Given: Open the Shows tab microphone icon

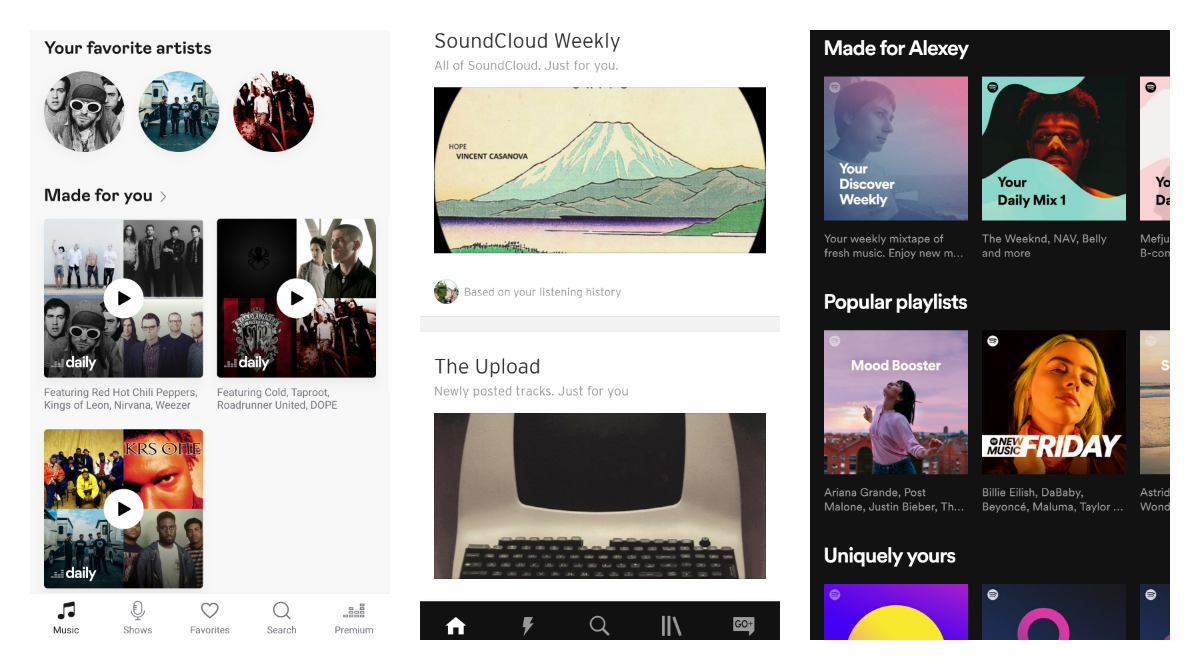Looking at the screenshot, I should pos(138,610).
